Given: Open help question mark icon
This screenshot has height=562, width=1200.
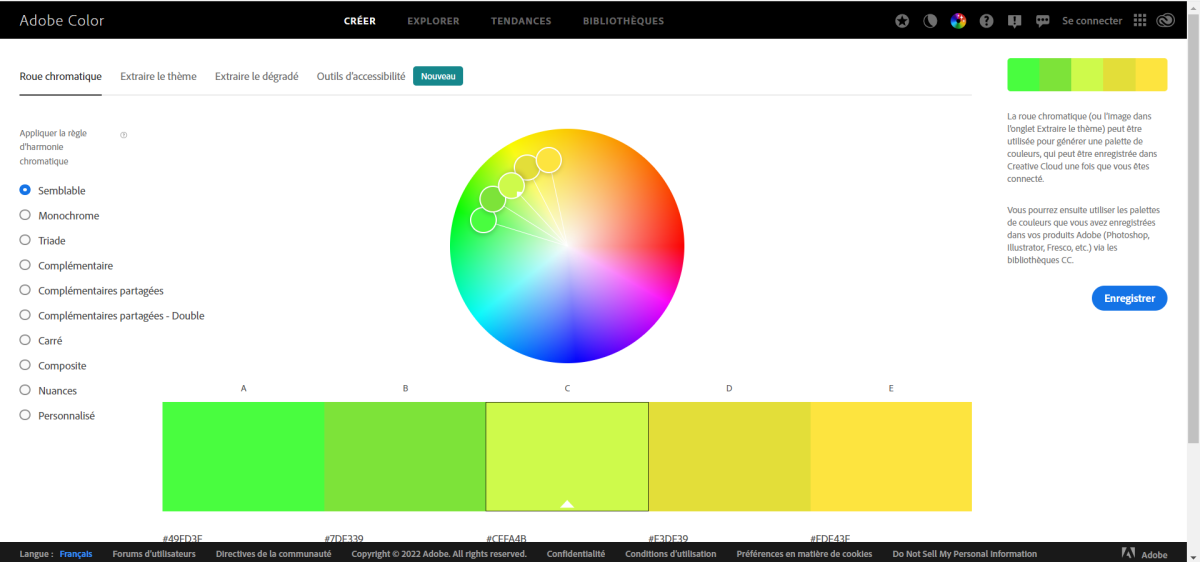Looking at the screenshot, I should point(987,21).
